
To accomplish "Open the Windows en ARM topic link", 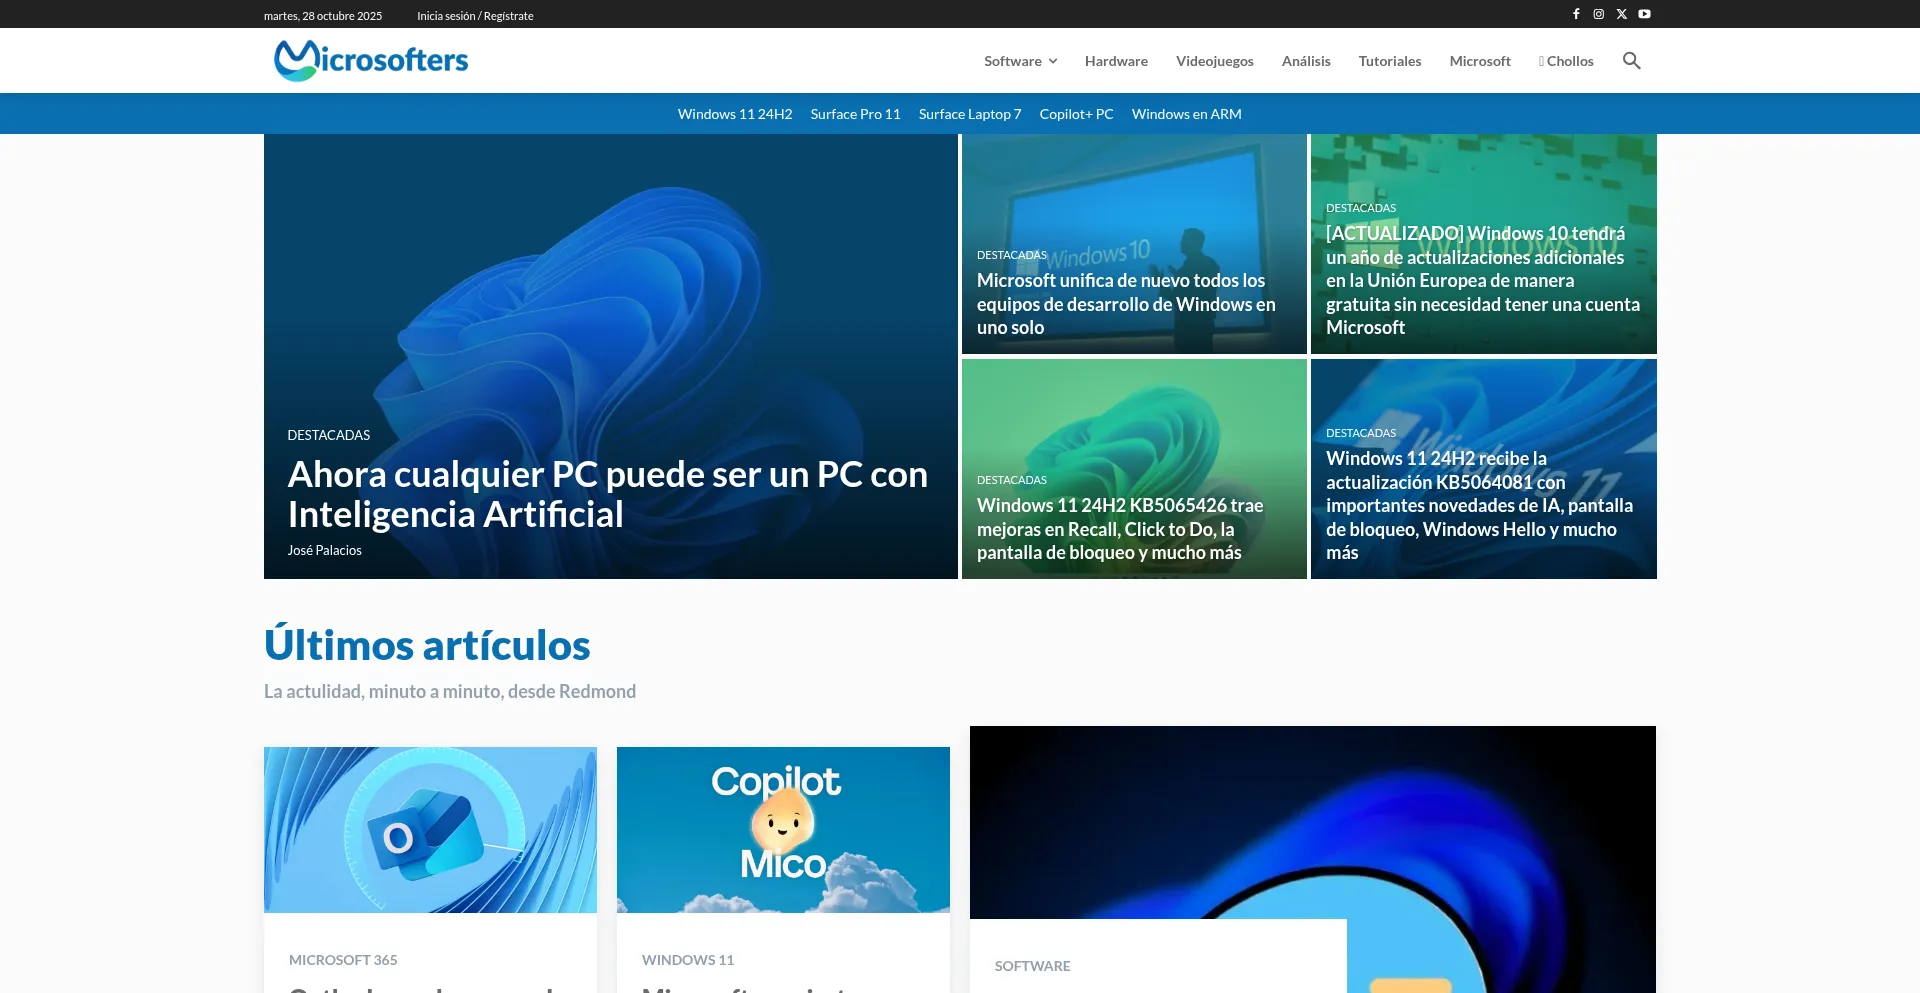I will tap(1186, 114).
